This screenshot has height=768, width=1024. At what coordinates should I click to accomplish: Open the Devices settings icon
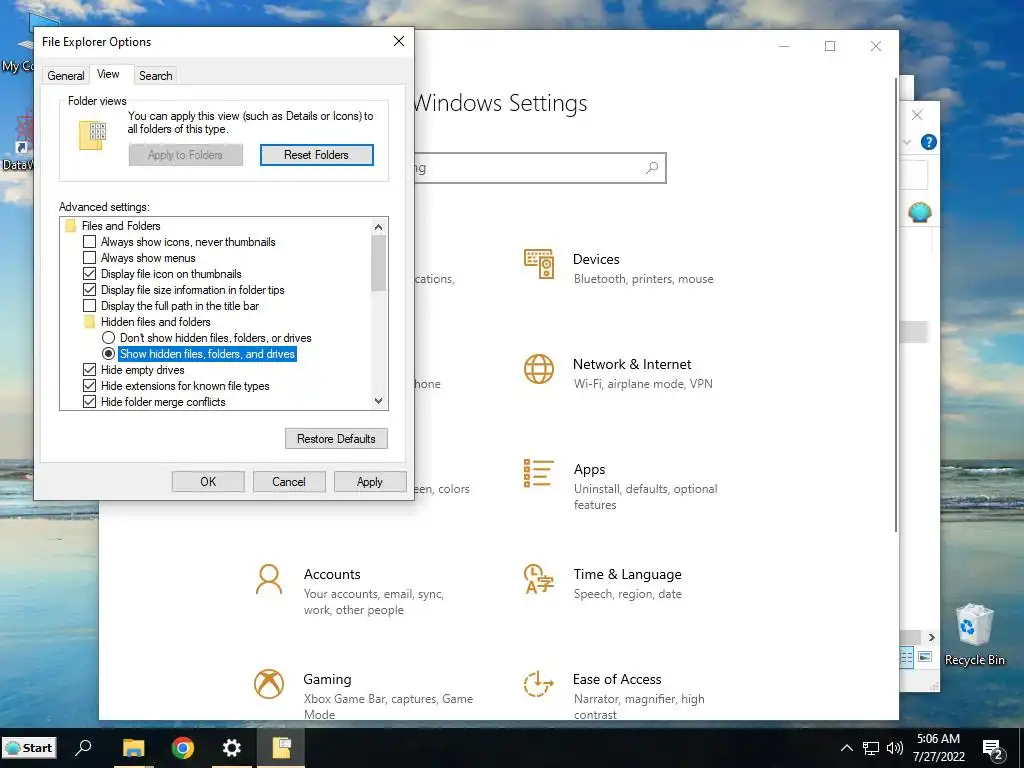pos(539,264)
